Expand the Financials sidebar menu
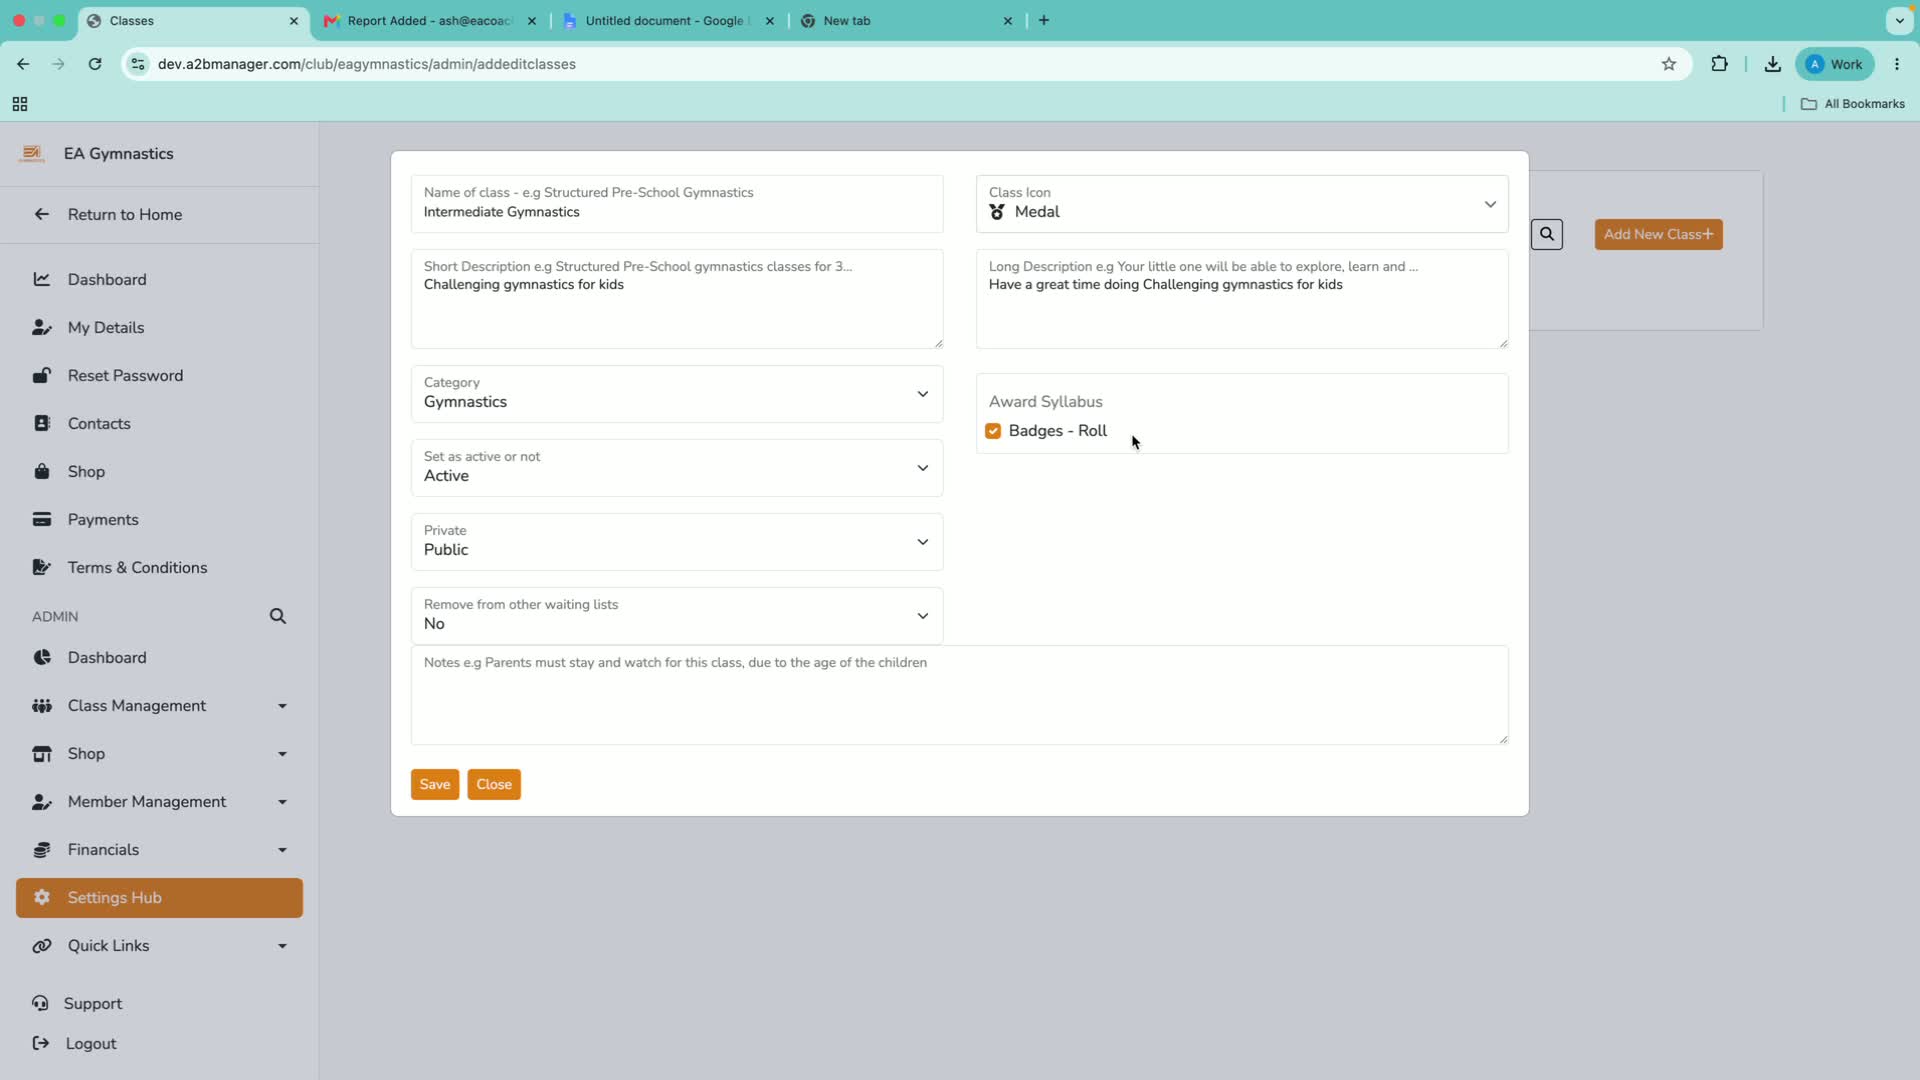Image resolution: width=1920 pixels, height=1080 pixels. 160,849
